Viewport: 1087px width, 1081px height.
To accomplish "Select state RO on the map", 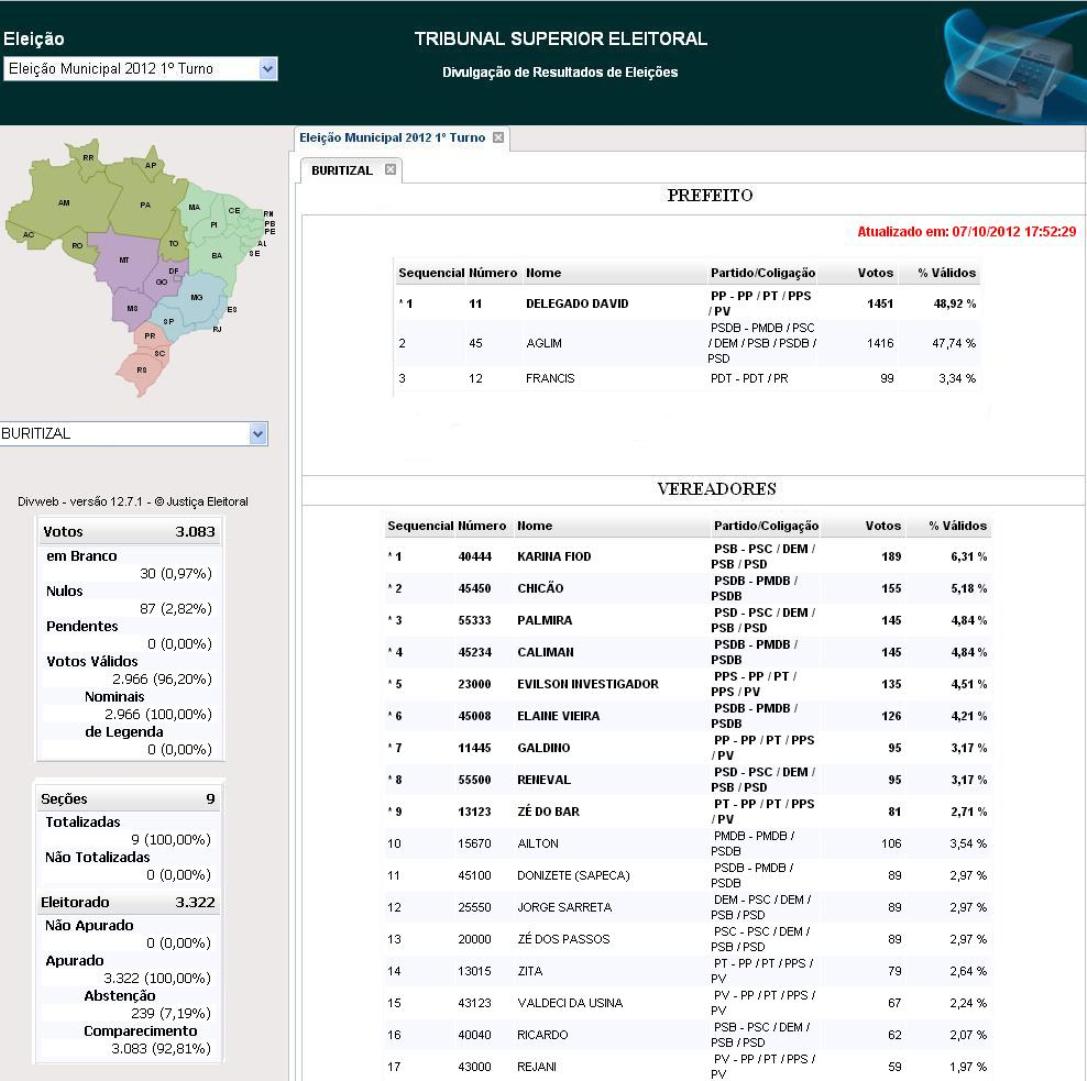I will coord(77,245).
